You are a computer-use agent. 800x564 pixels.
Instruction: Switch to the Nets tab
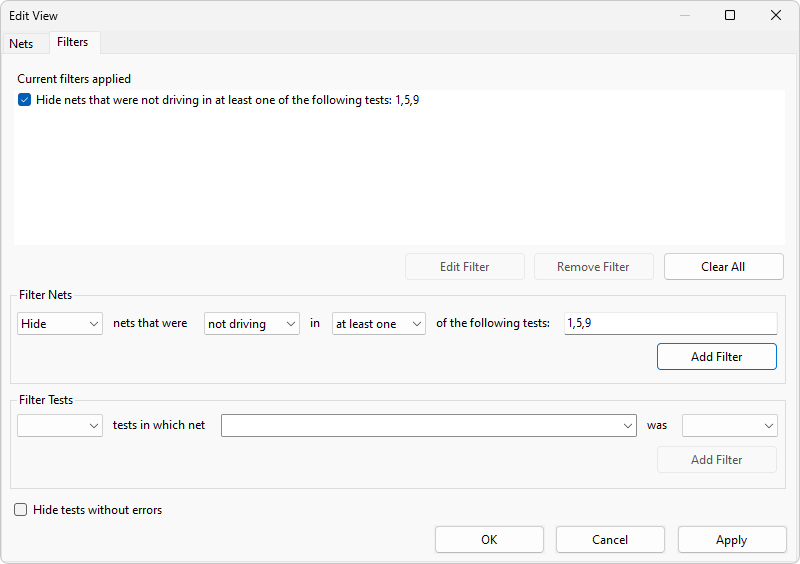21,43
